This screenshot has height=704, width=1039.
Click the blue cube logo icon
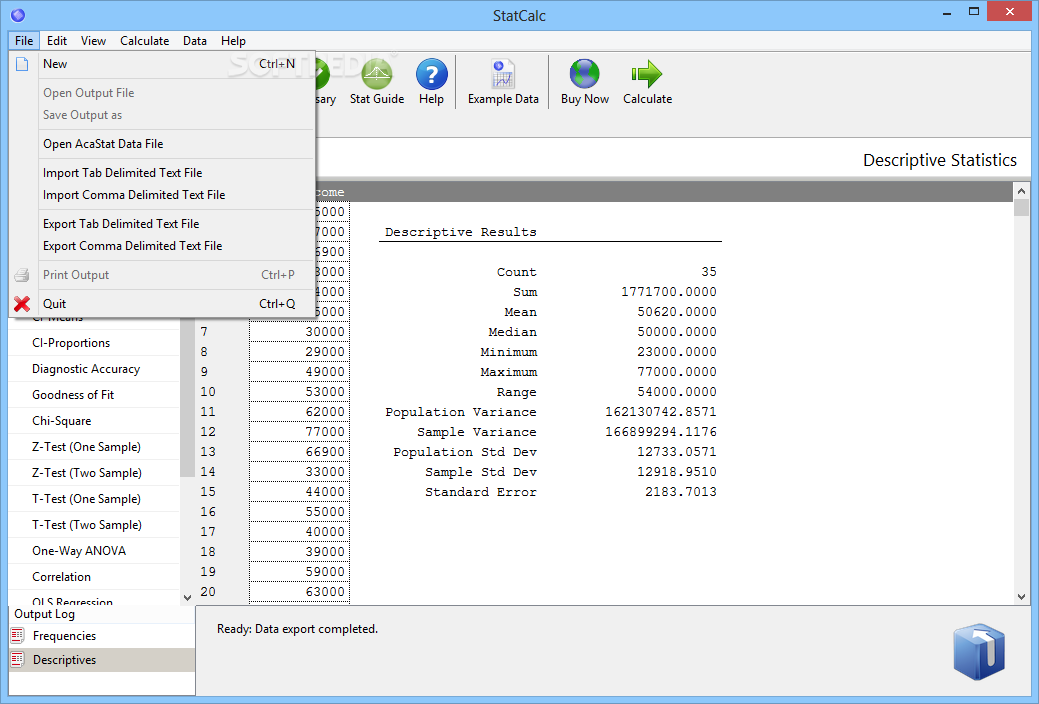[x=979, y=652]
